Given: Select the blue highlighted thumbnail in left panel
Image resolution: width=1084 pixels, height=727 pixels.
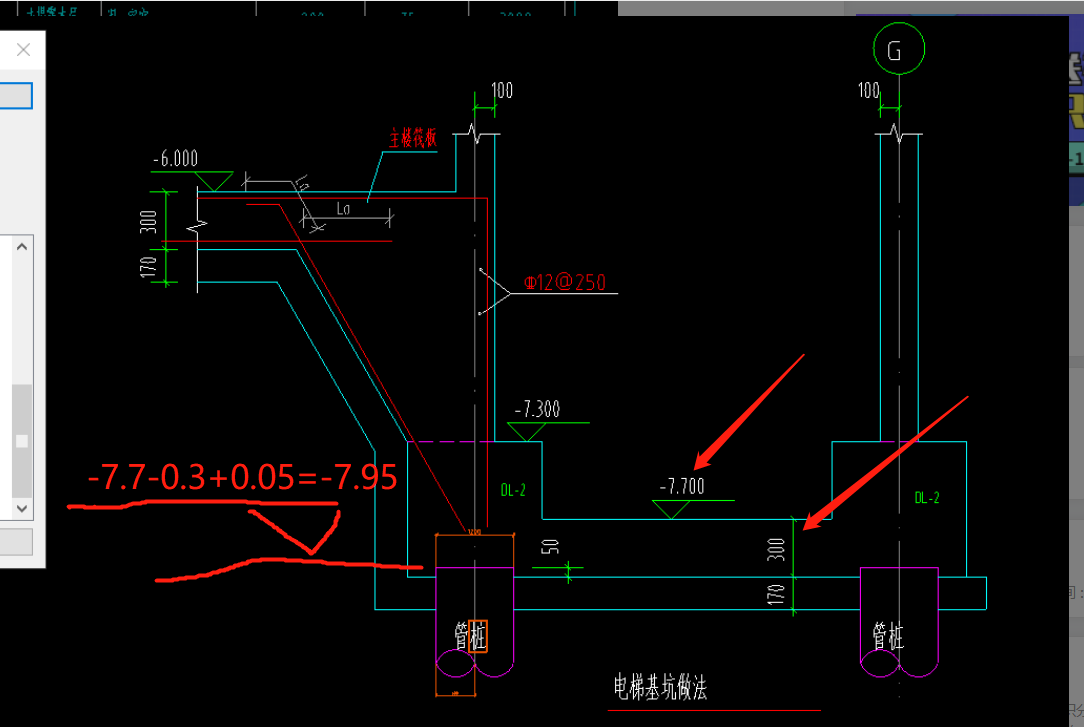Looking at the screenshot, I should pyautogui.click(x=15, y=96).
